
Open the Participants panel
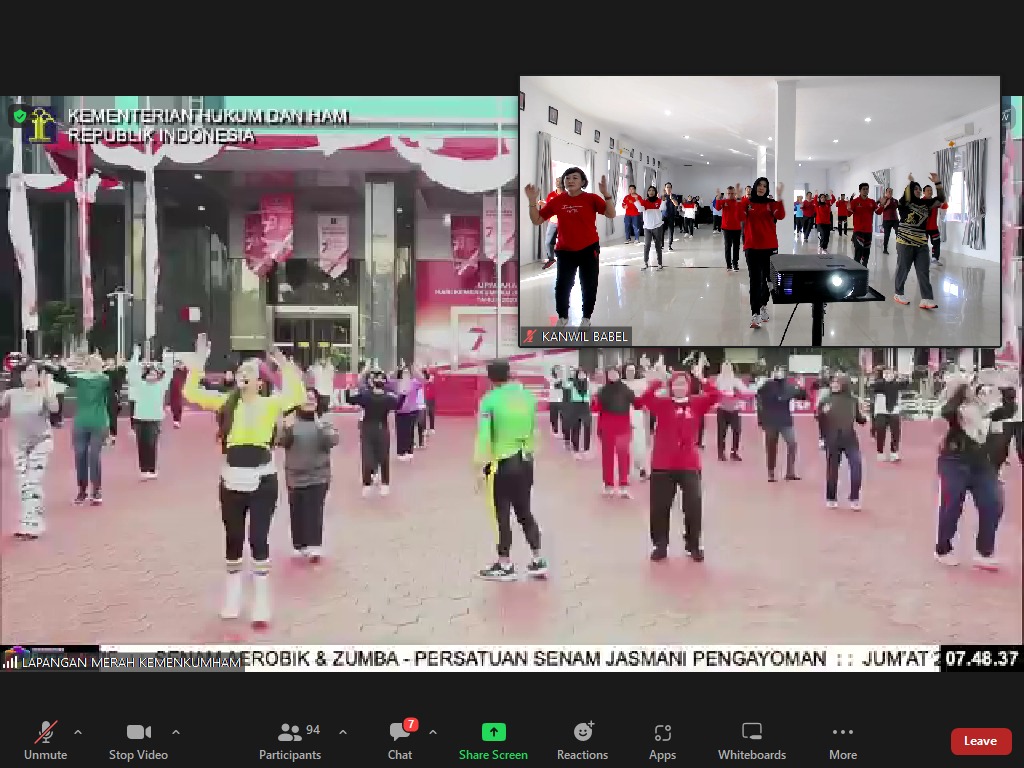pos(290,740)
